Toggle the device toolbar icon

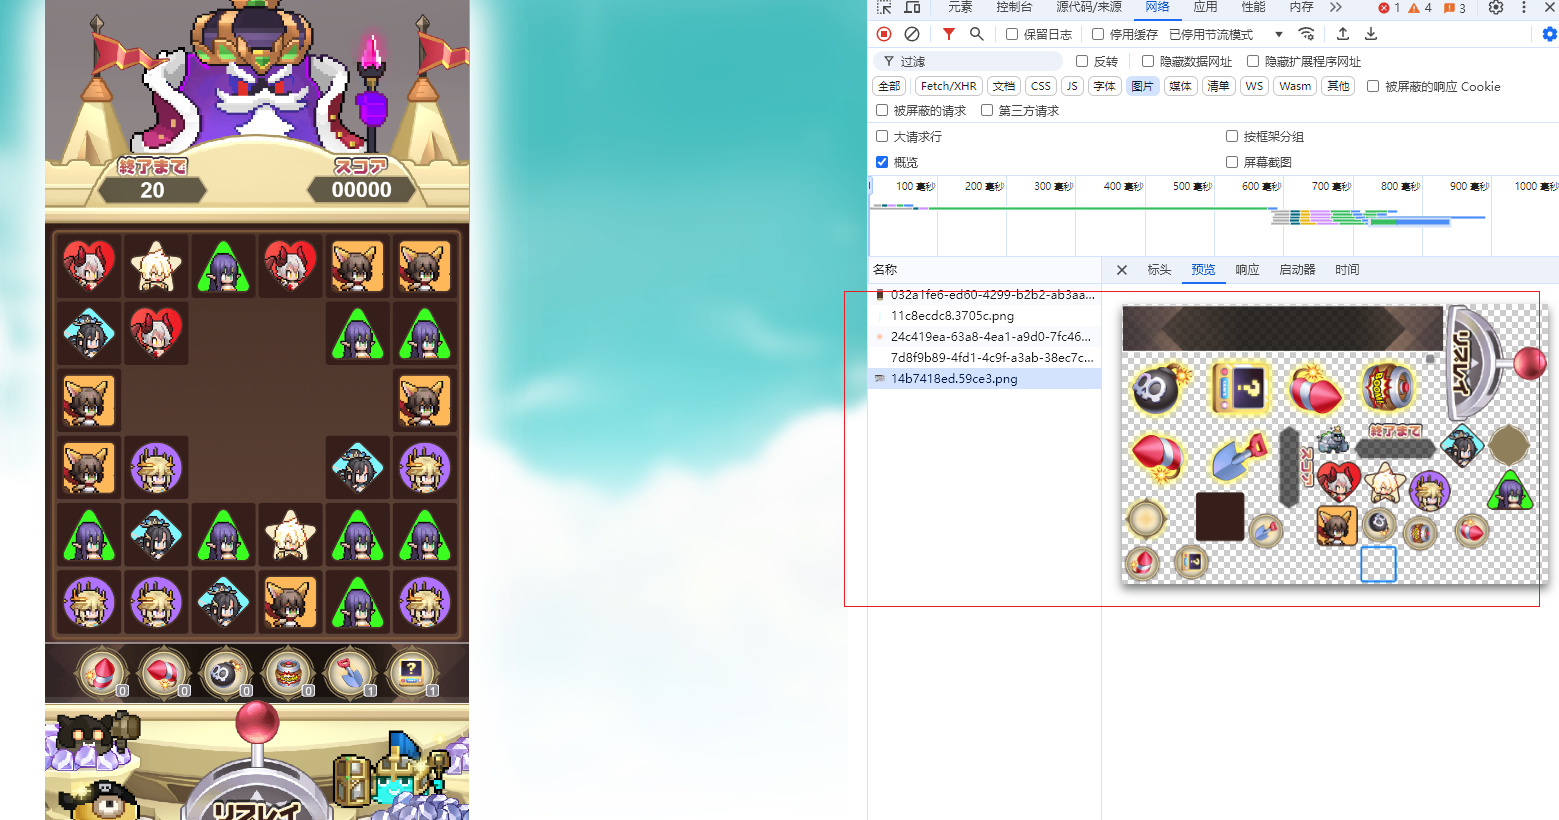tap(912, 7)
